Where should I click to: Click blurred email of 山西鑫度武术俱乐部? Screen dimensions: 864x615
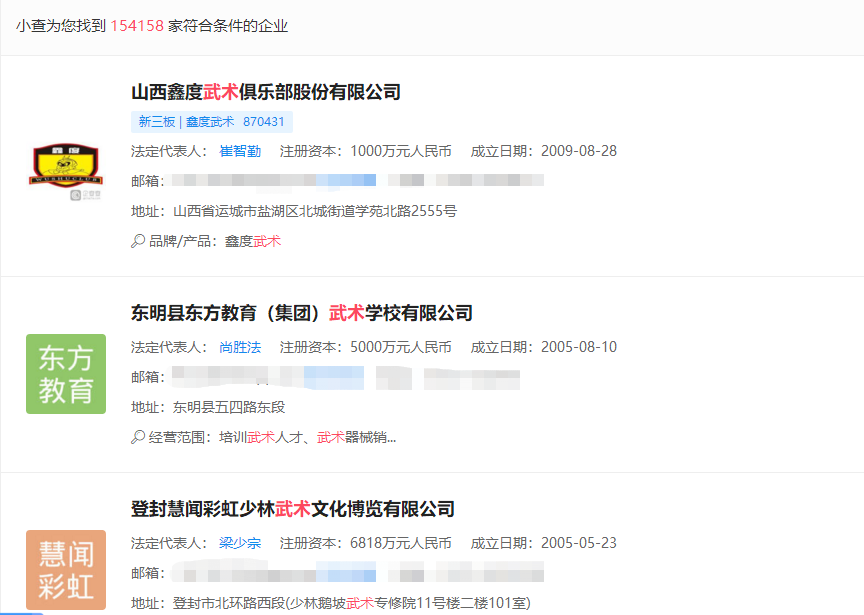(358, 180)
